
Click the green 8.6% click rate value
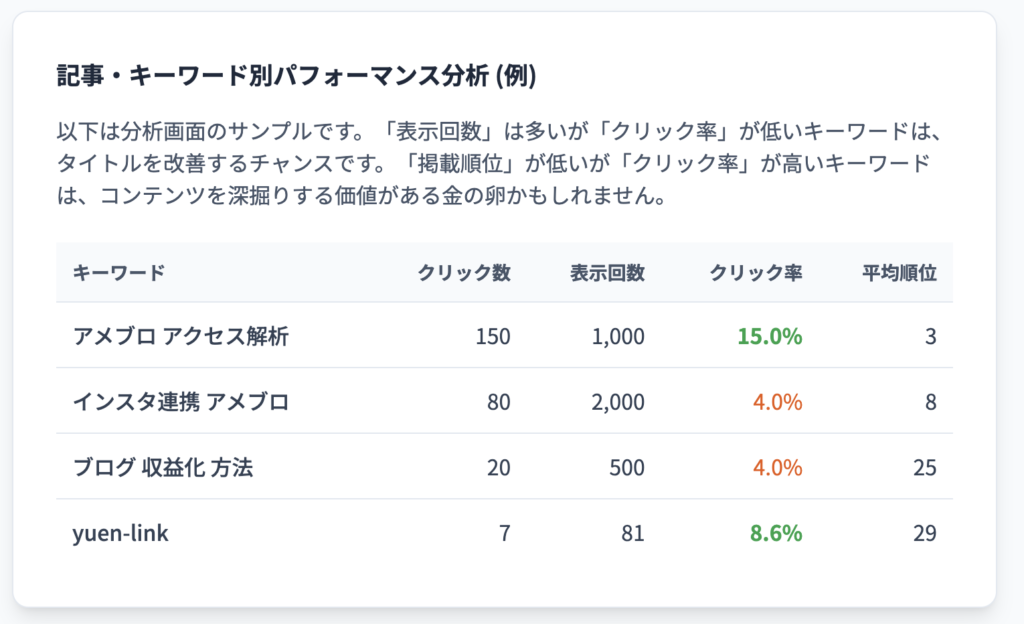[x=776, y=533]
